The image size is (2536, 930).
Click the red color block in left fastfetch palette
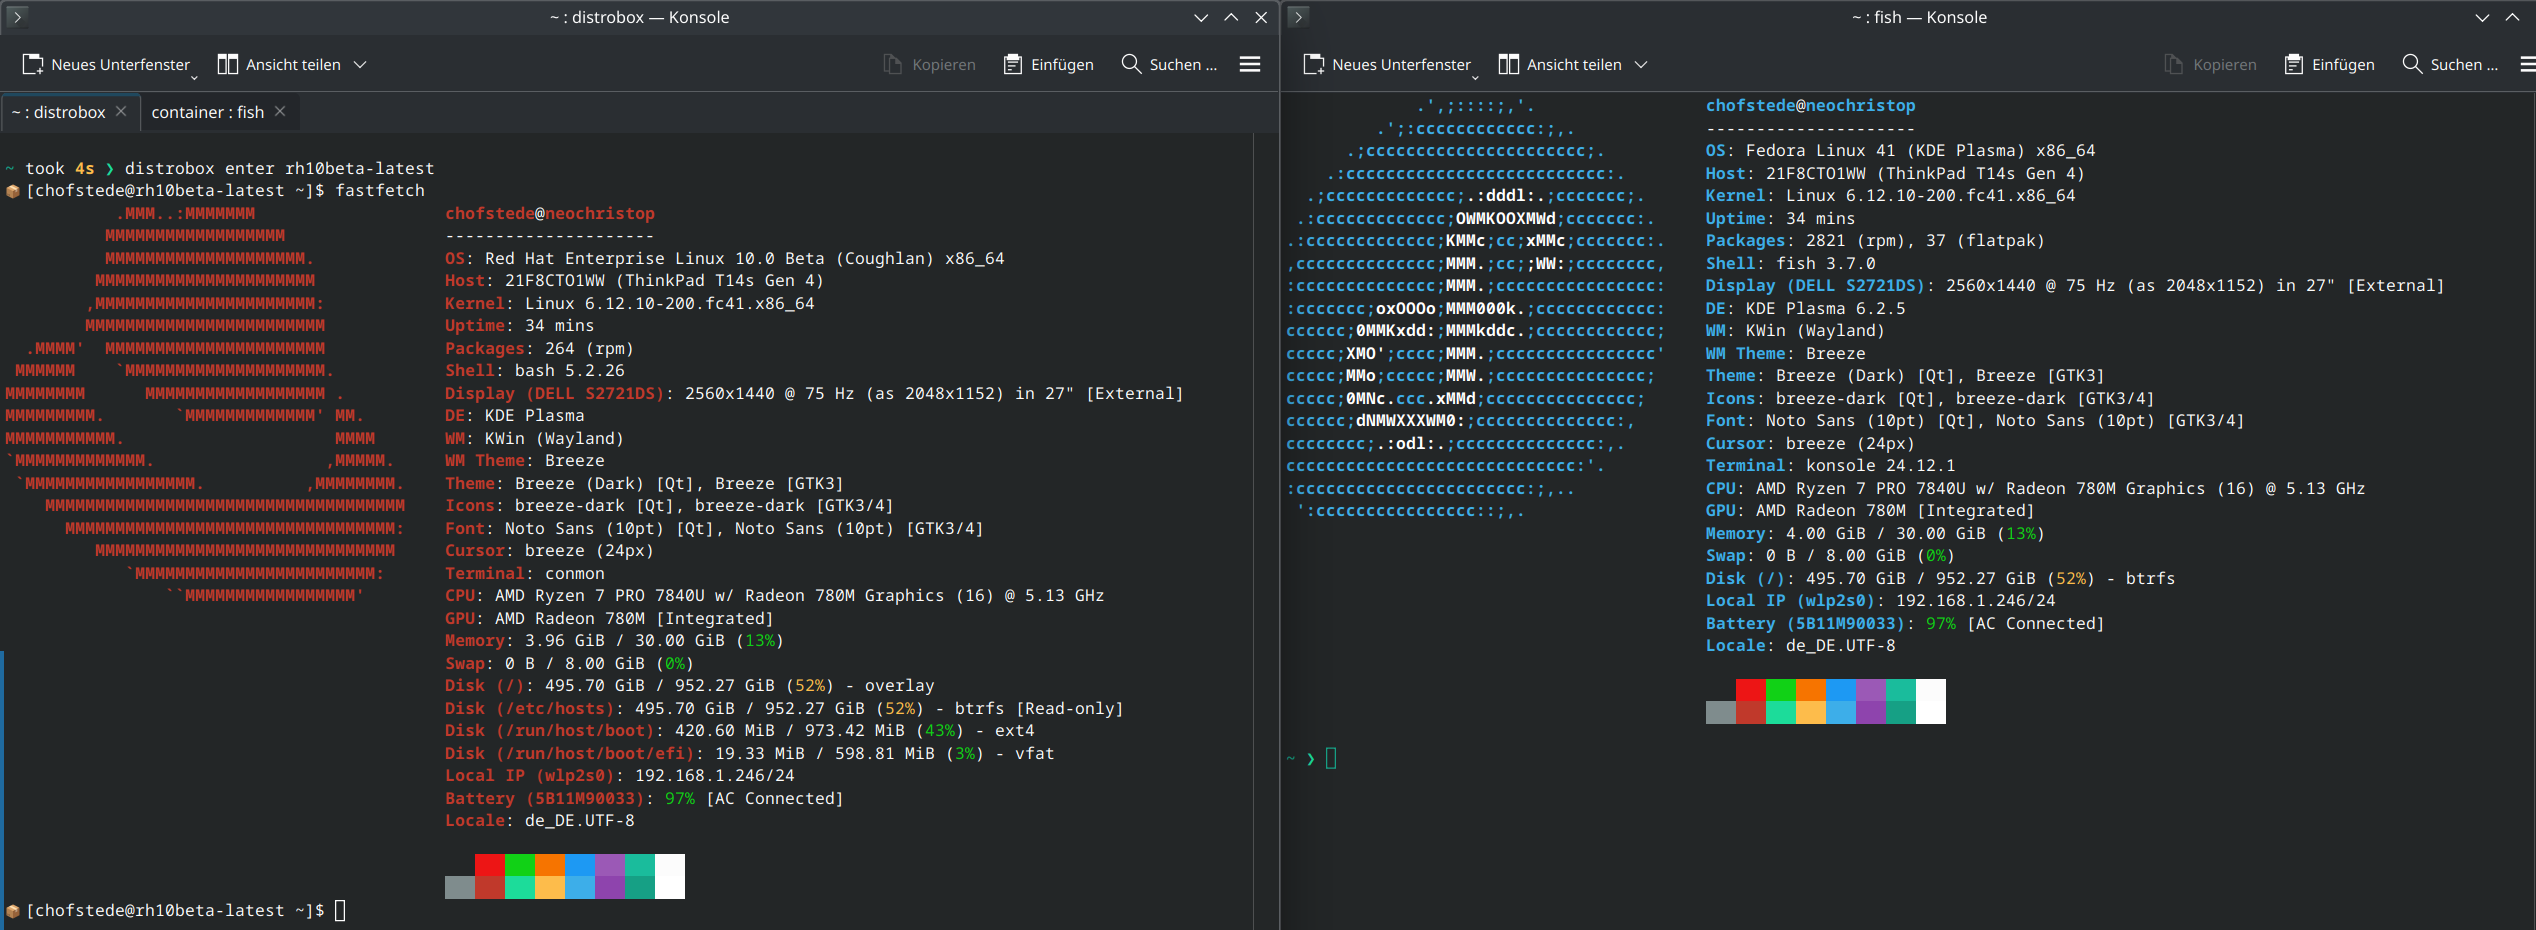(490, 865)
